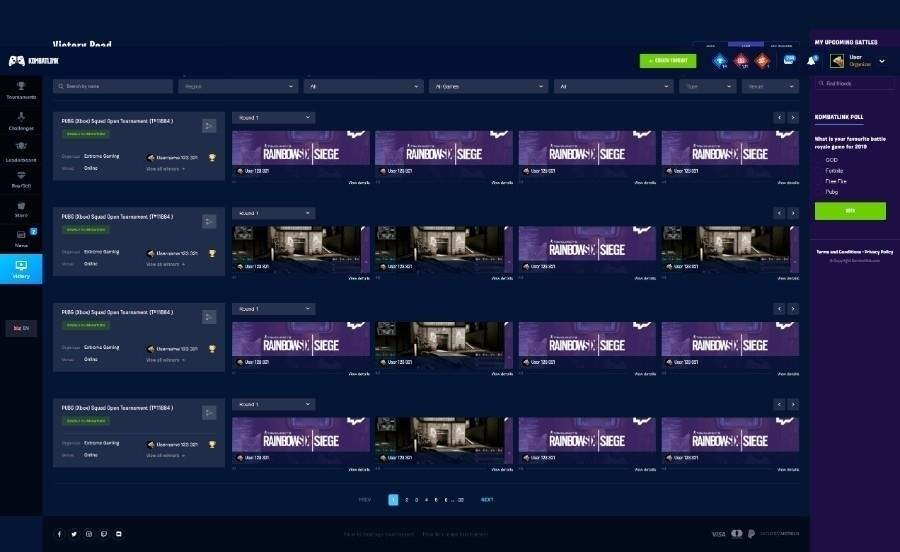The image size is (900, 552).
Task: Open the Twitter link in footer
Action: 74,534
